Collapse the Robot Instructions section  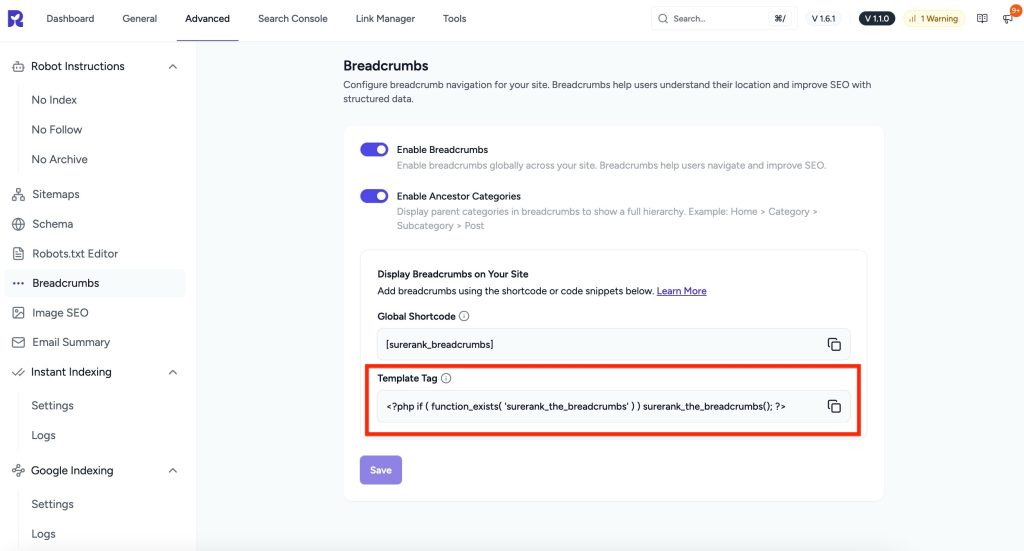click(173, 67)
